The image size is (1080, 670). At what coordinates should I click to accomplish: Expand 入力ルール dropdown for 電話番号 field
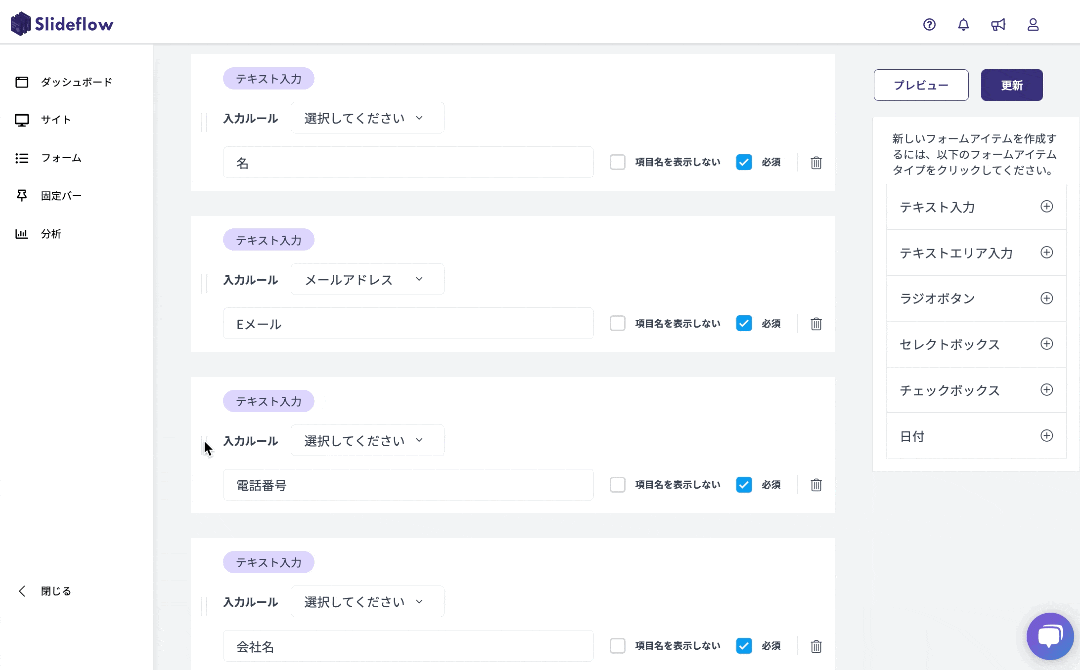[367, 441]
